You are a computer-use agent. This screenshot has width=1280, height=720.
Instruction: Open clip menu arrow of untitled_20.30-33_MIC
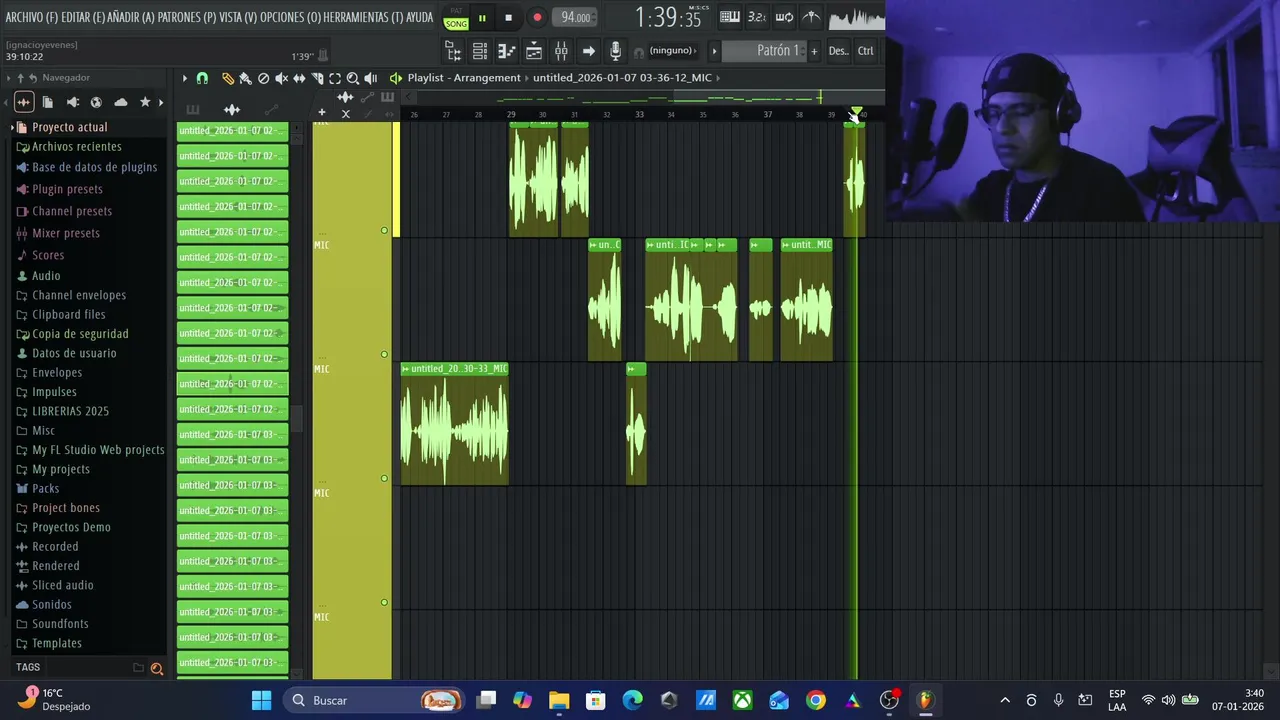405,369
